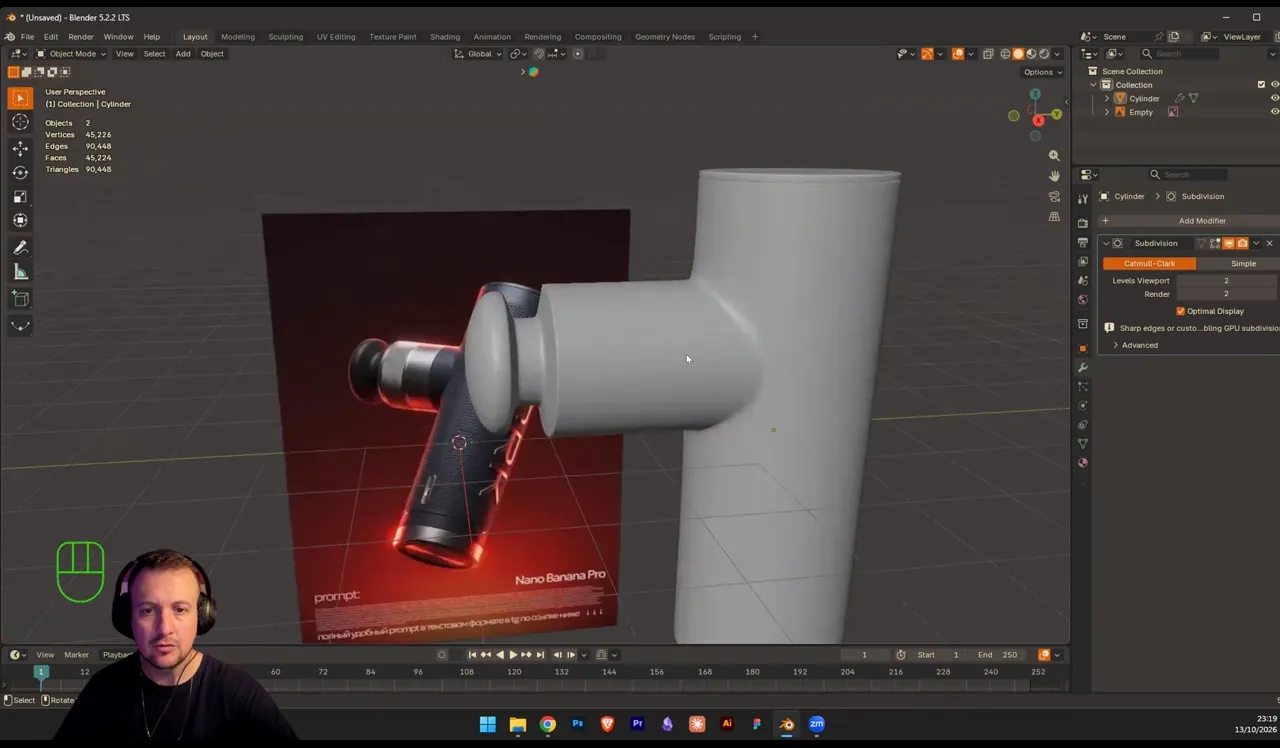Toggle Subdivision modifier viewport display

1229,243
